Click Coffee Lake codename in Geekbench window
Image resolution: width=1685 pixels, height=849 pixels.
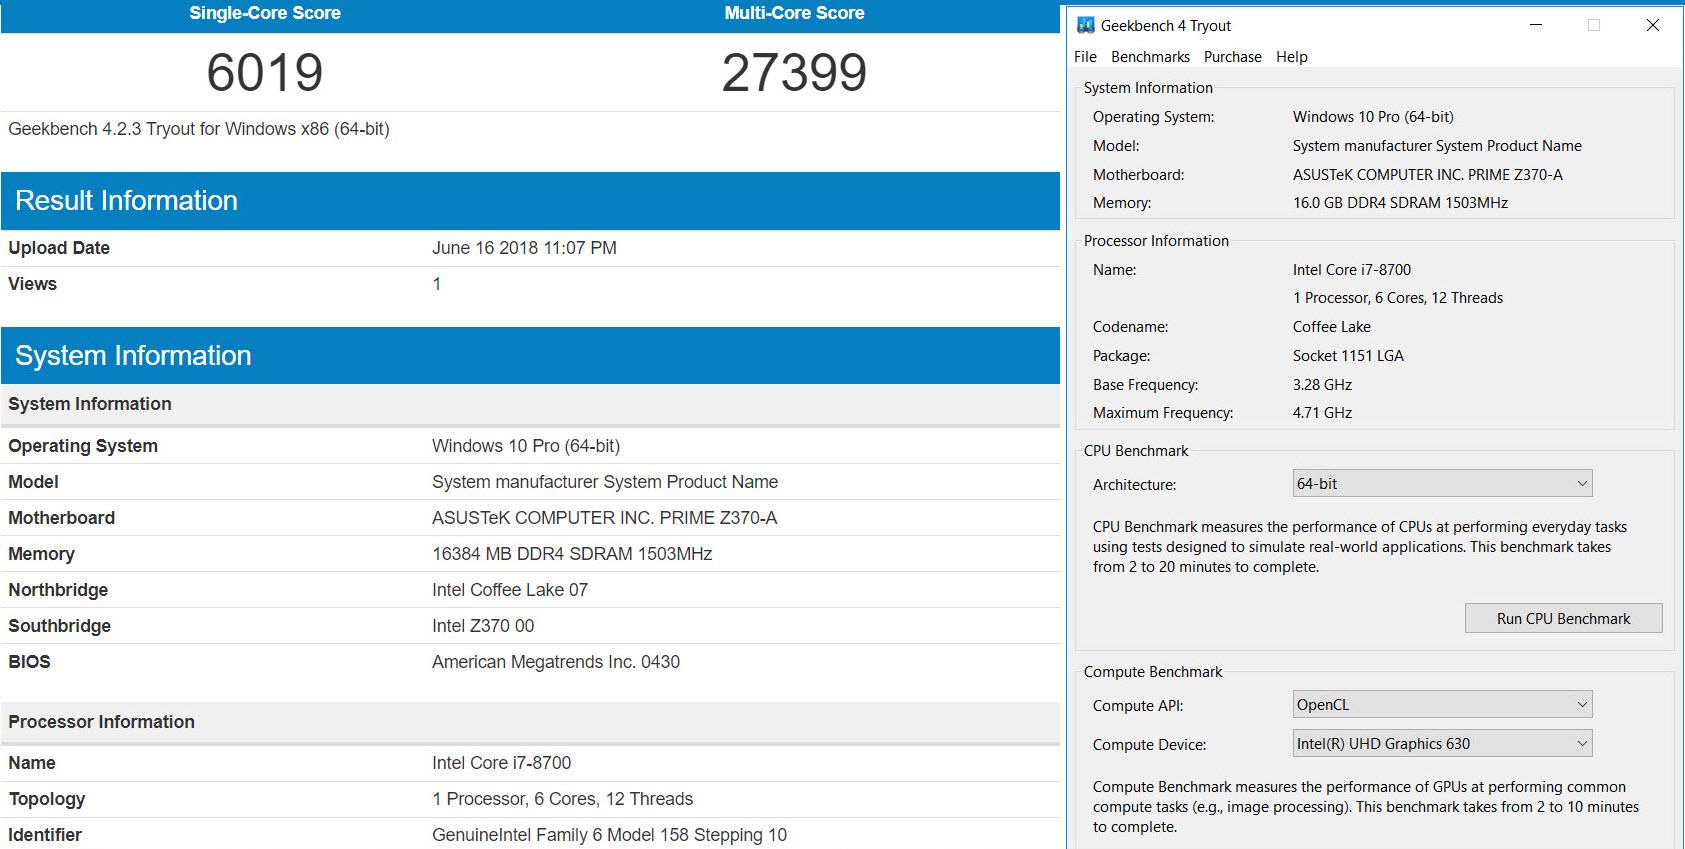tap(1332, 327)
